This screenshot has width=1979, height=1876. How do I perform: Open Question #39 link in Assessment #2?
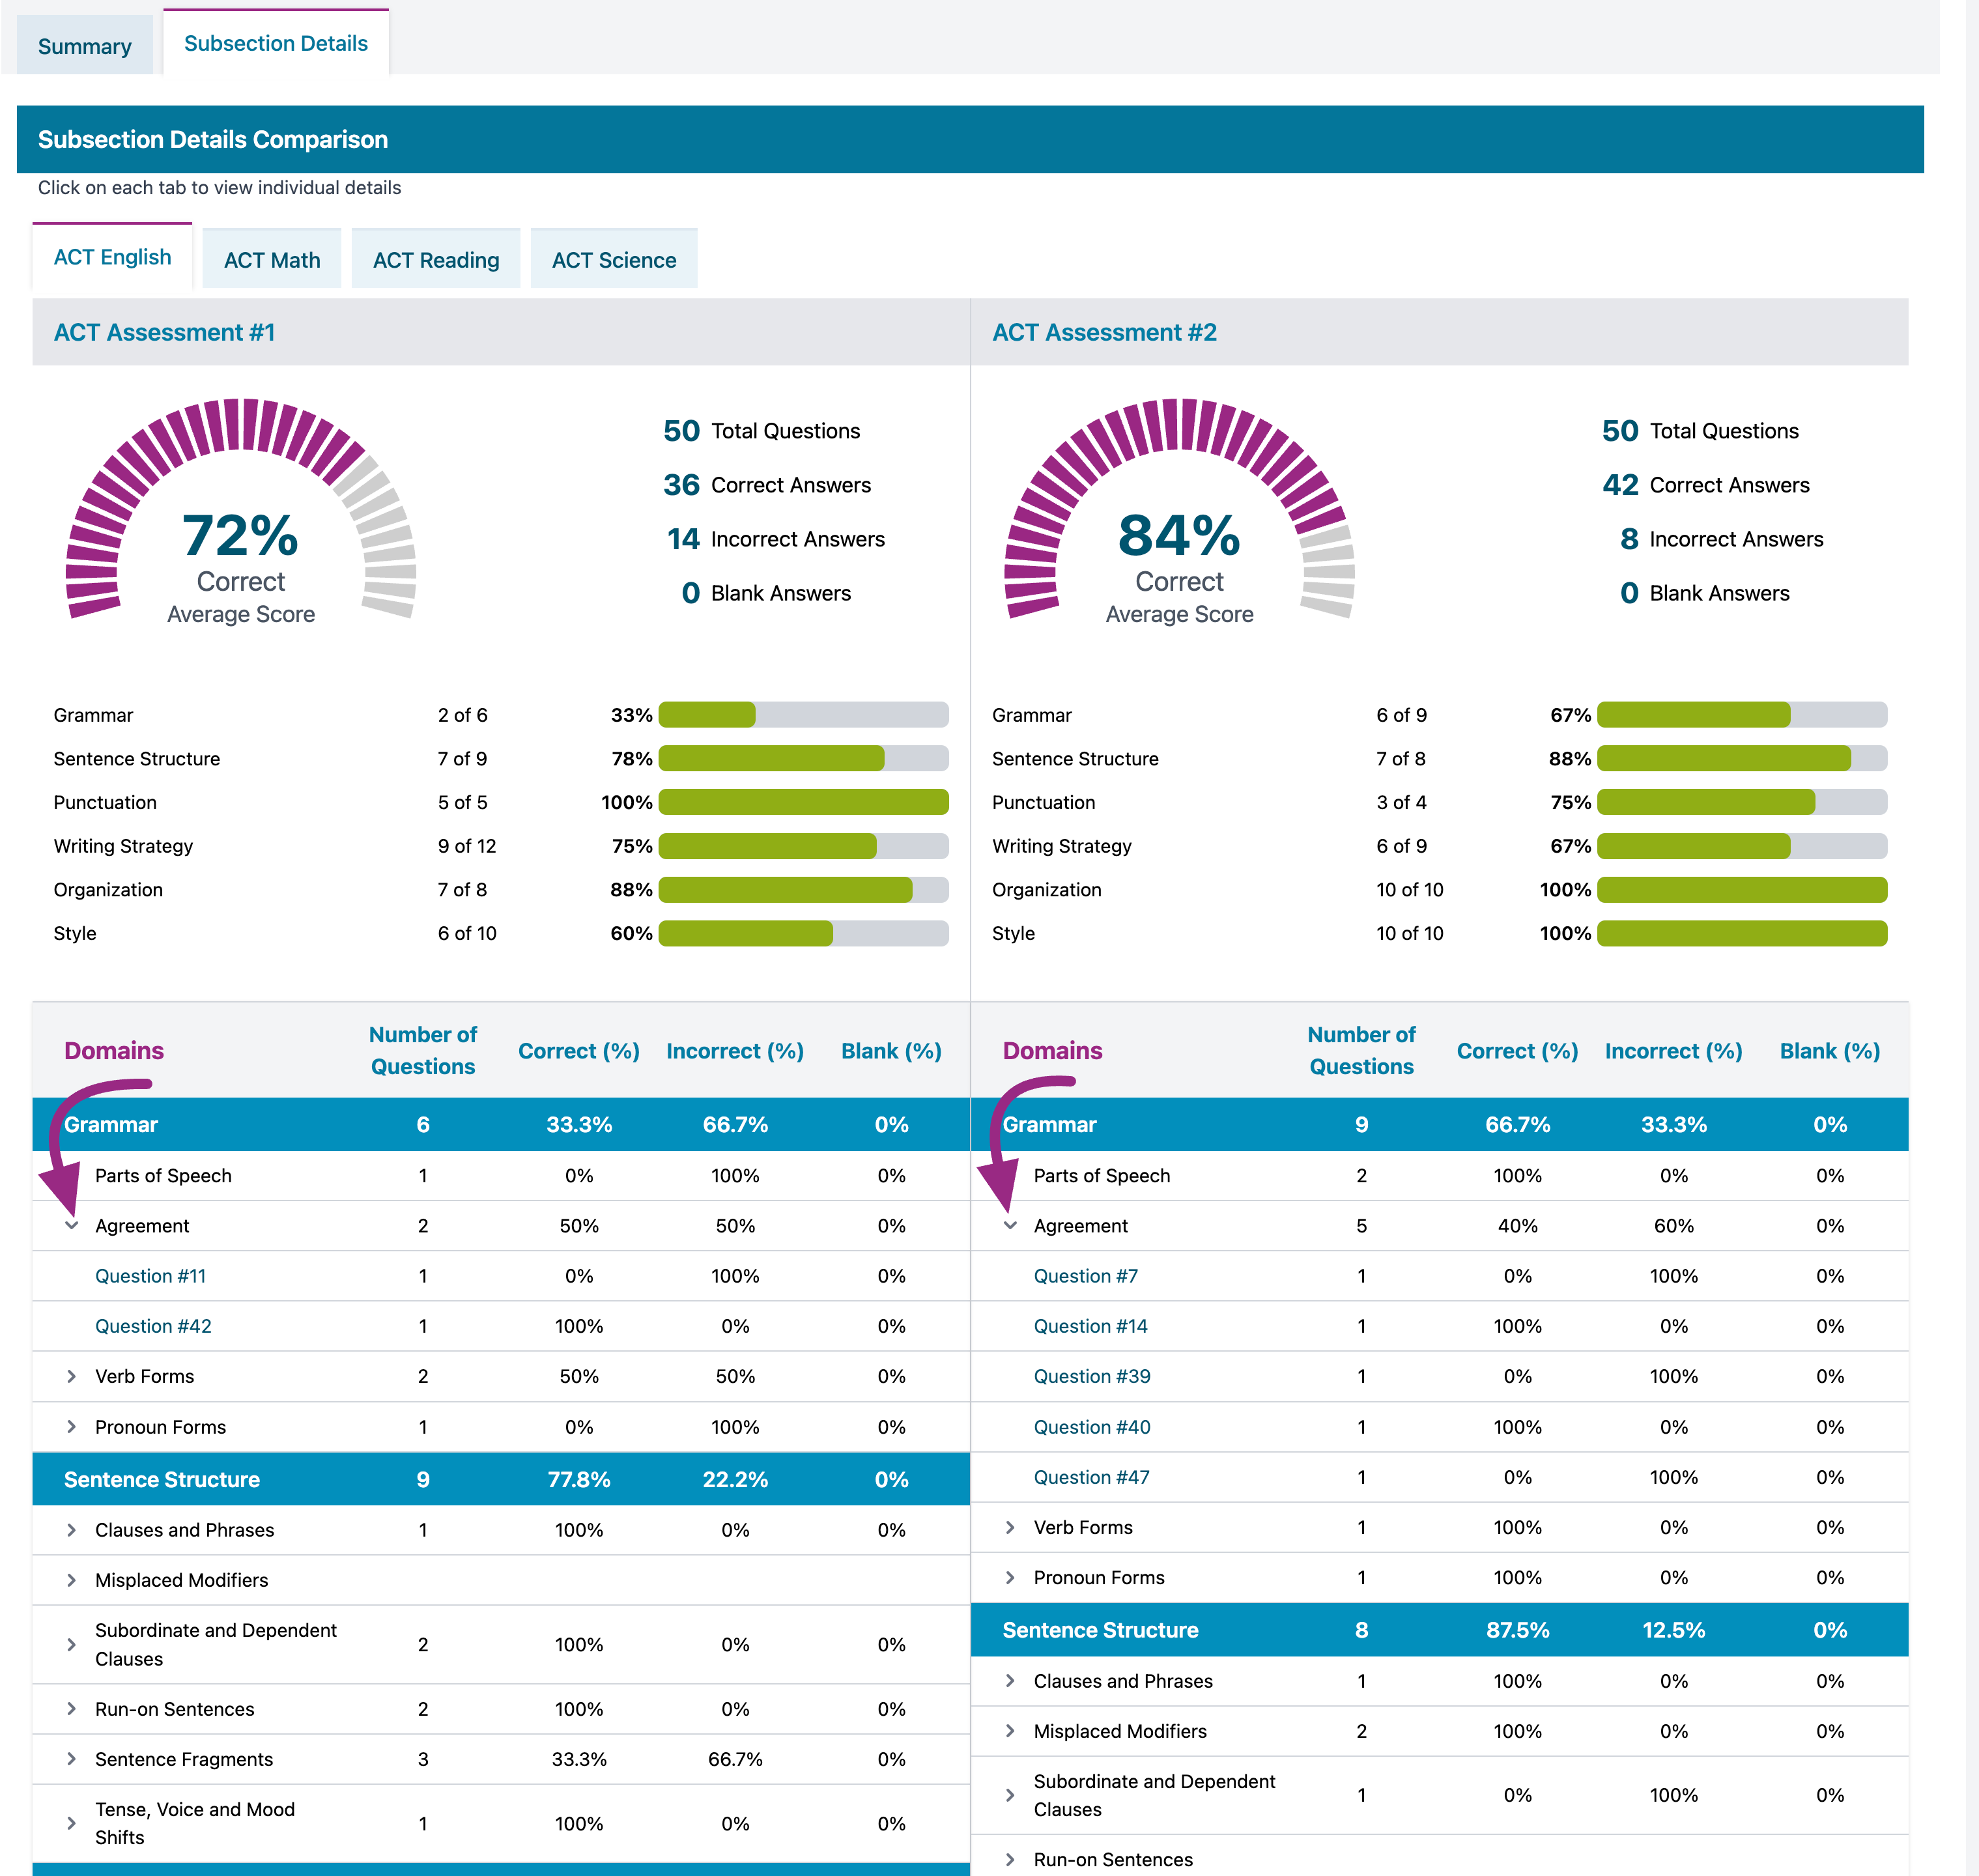click(1091, 1376)
